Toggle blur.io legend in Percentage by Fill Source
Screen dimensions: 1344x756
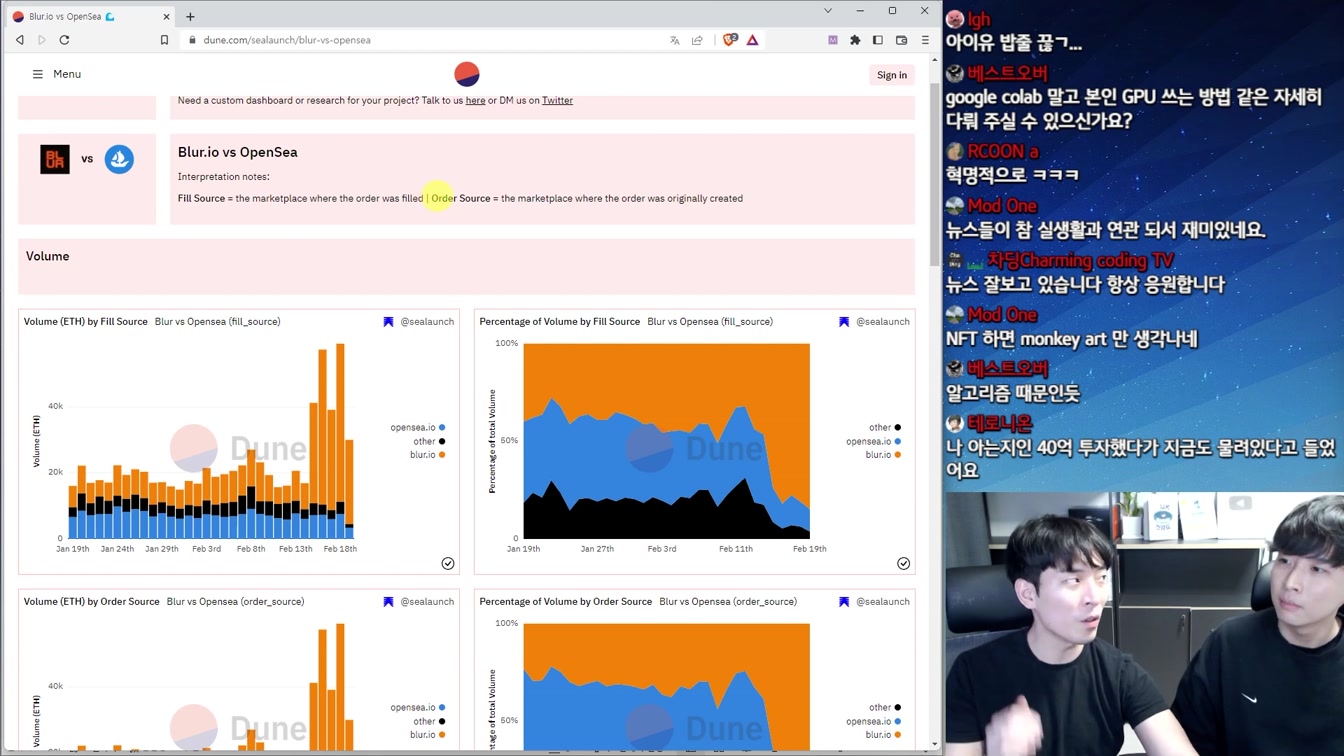pyautogui.click(x=884, y=455)
